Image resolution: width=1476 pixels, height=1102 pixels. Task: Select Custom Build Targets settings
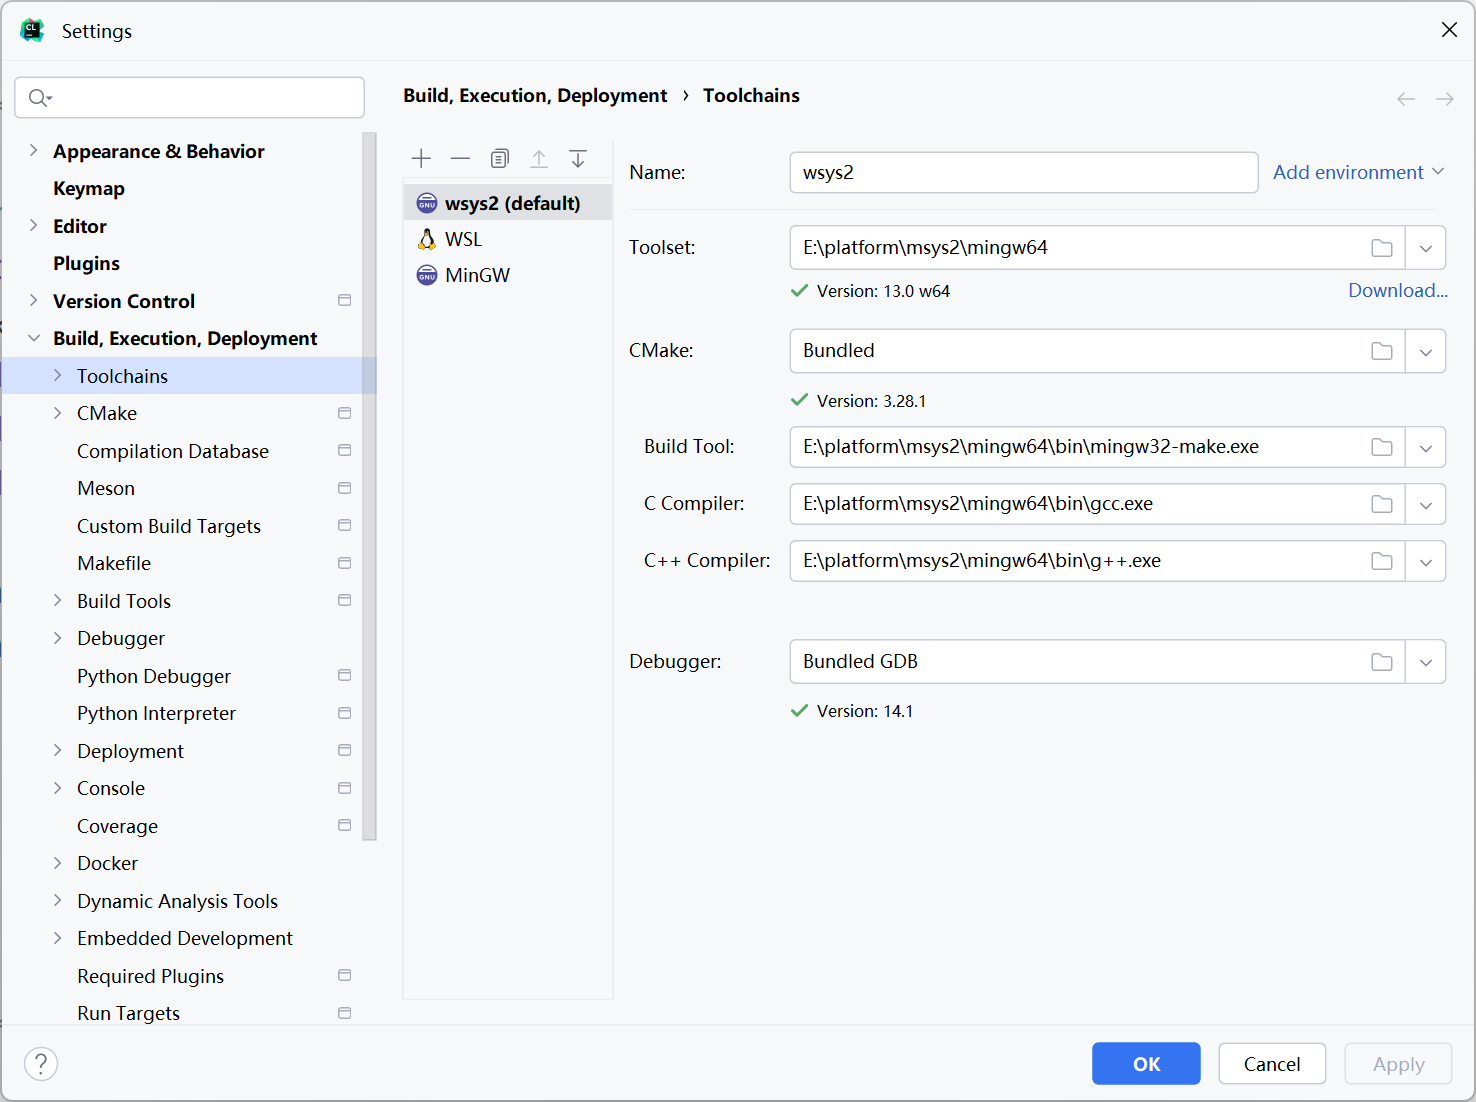(169, 526)
